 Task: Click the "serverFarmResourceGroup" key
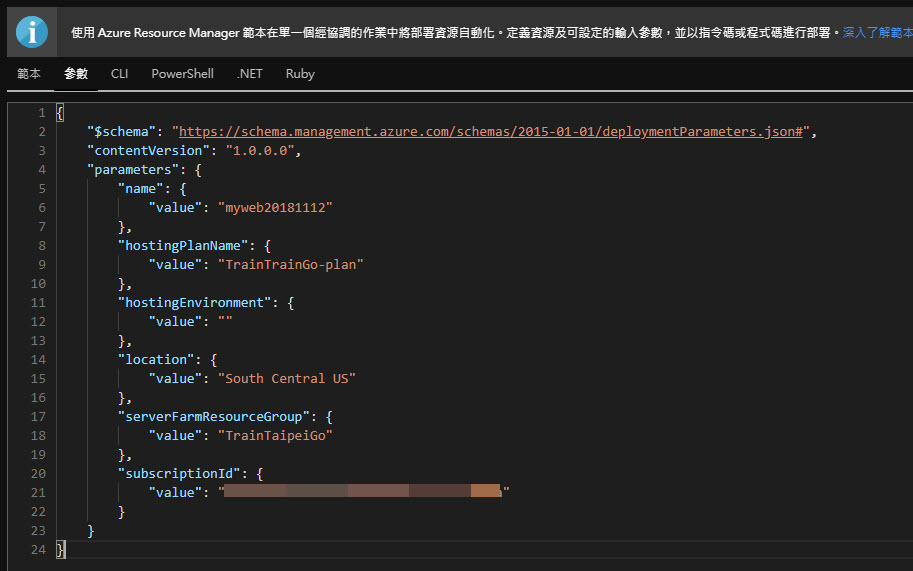tap(214, 417)
